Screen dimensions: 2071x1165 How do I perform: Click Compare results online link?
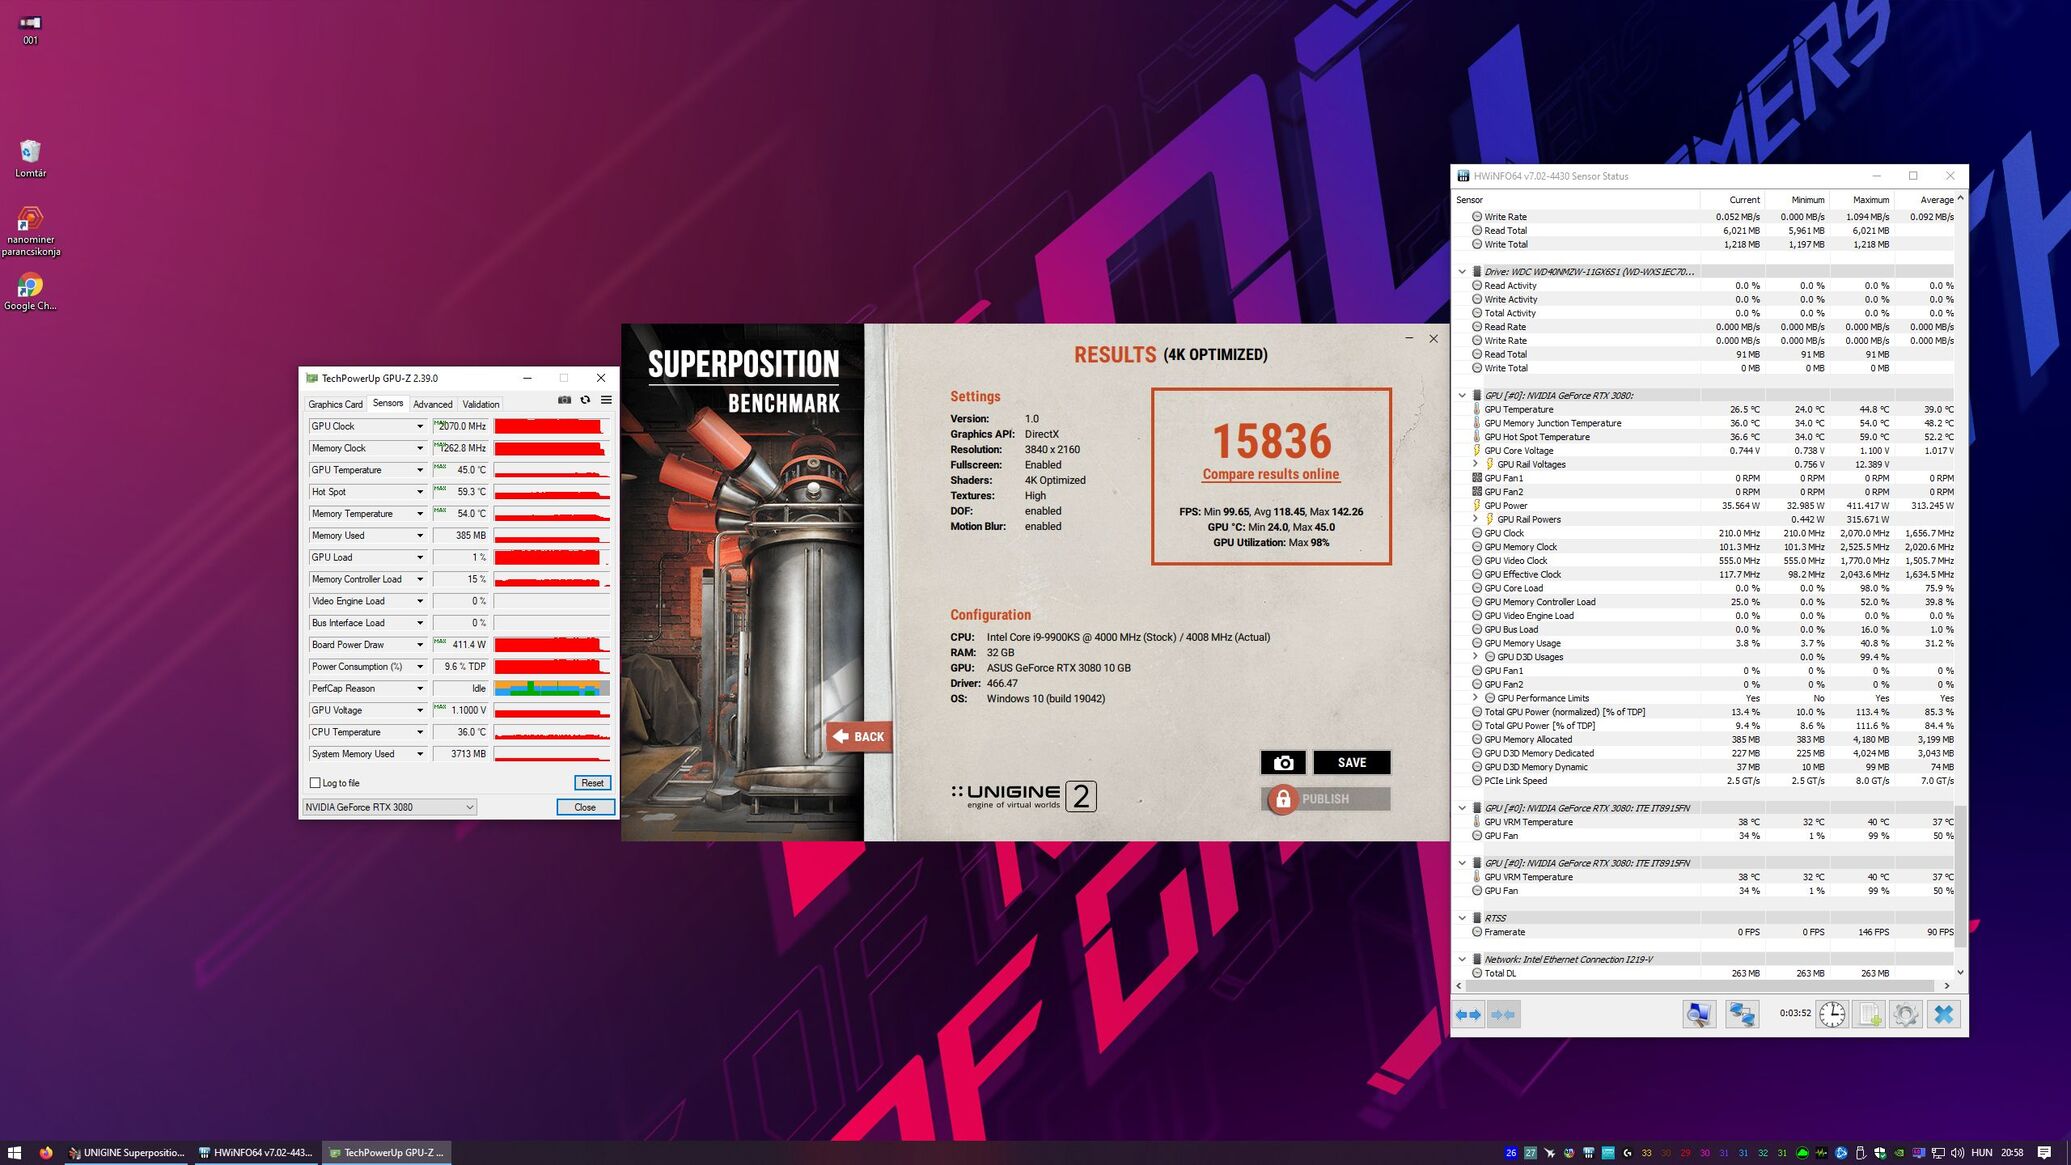(1270, 475)
